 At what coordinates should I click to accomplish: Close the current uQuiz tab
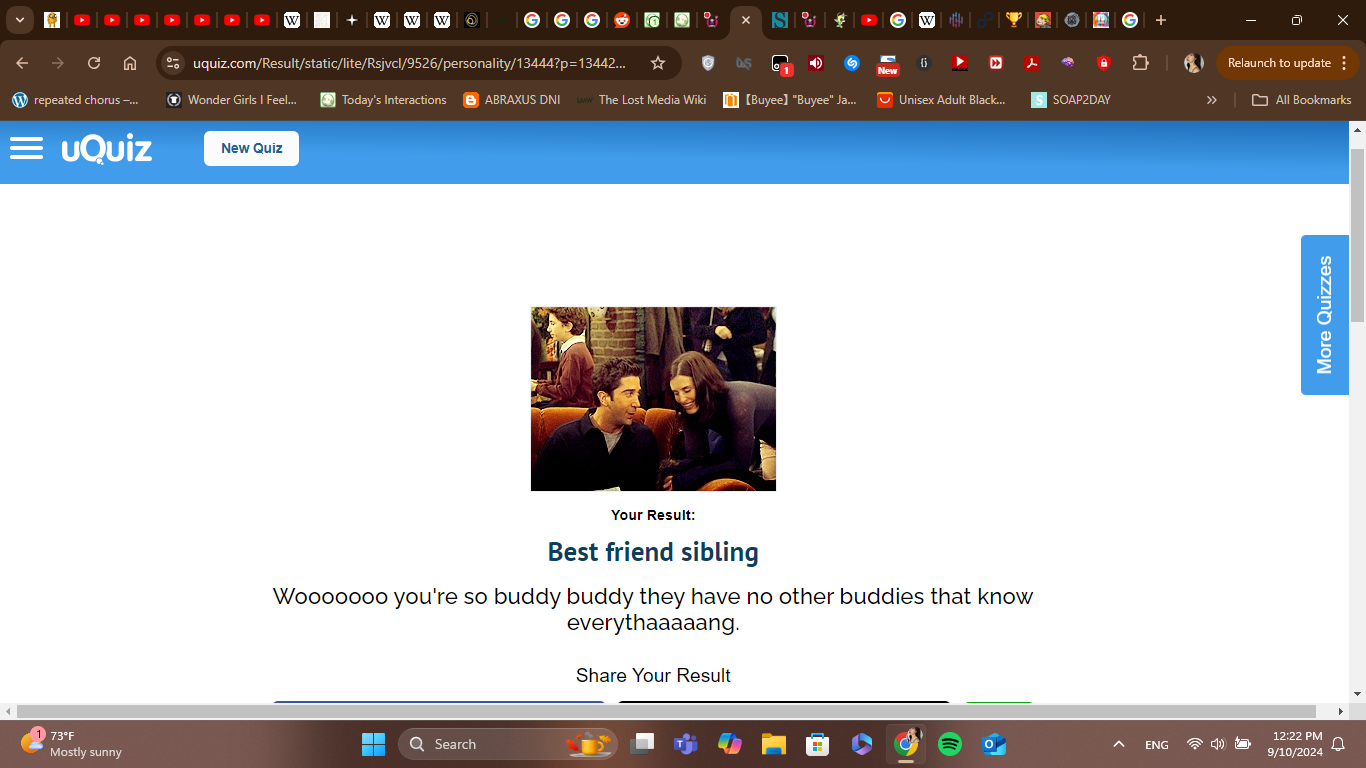746,20
